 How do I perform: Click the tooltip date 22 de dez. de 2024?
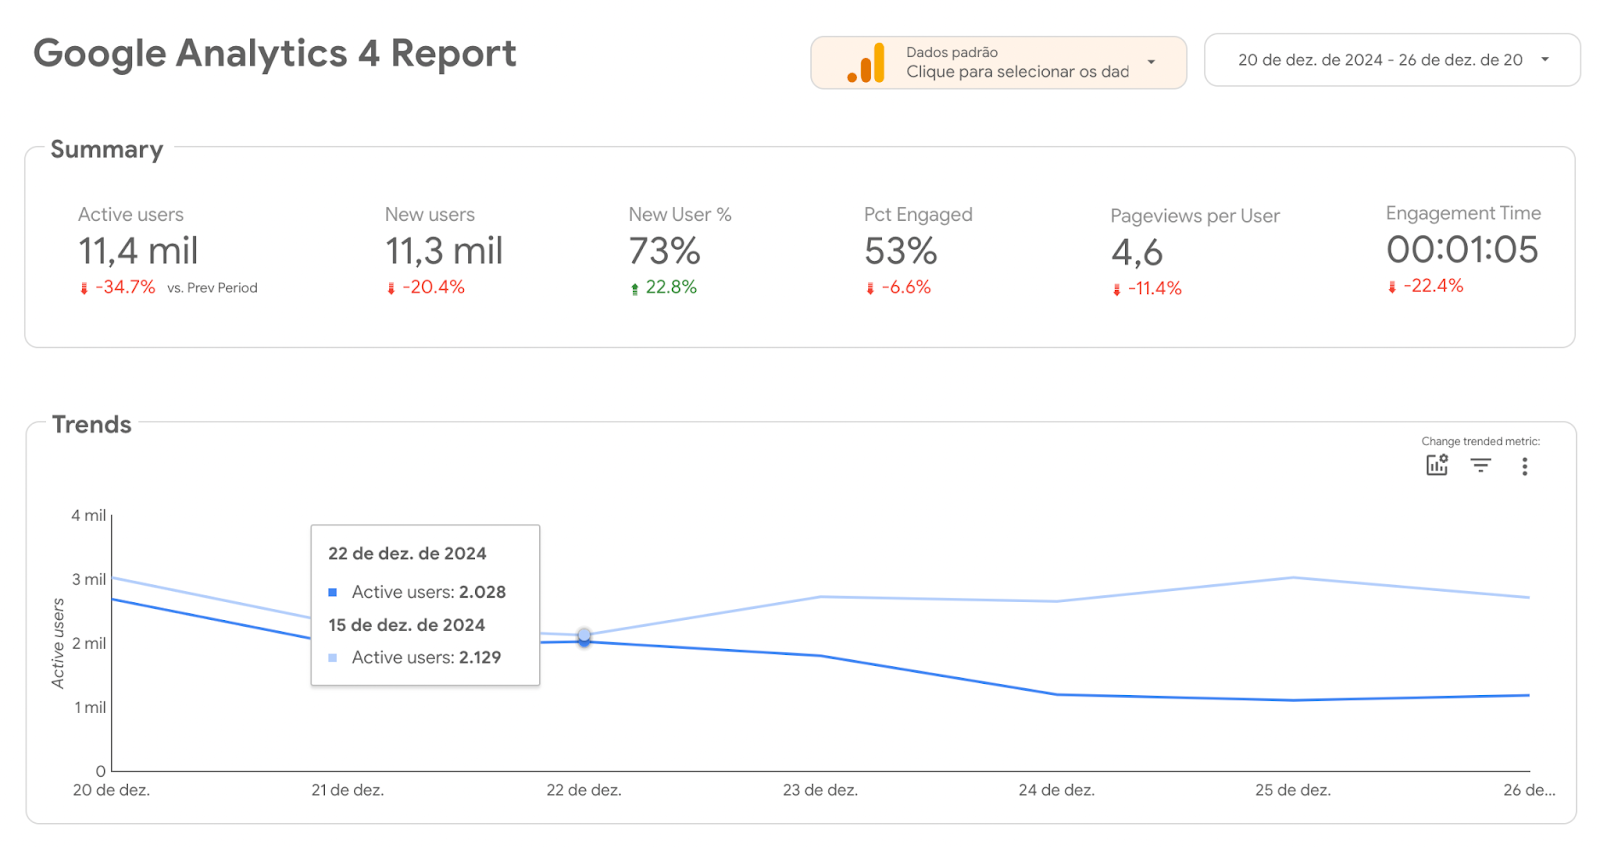click(407, 554)
